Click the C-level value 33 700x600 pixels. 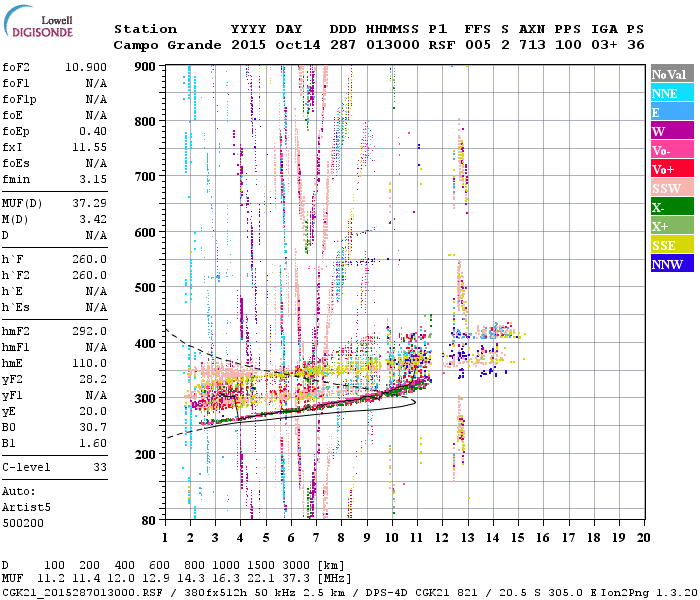pyautogui.click(x=100, y=467)
